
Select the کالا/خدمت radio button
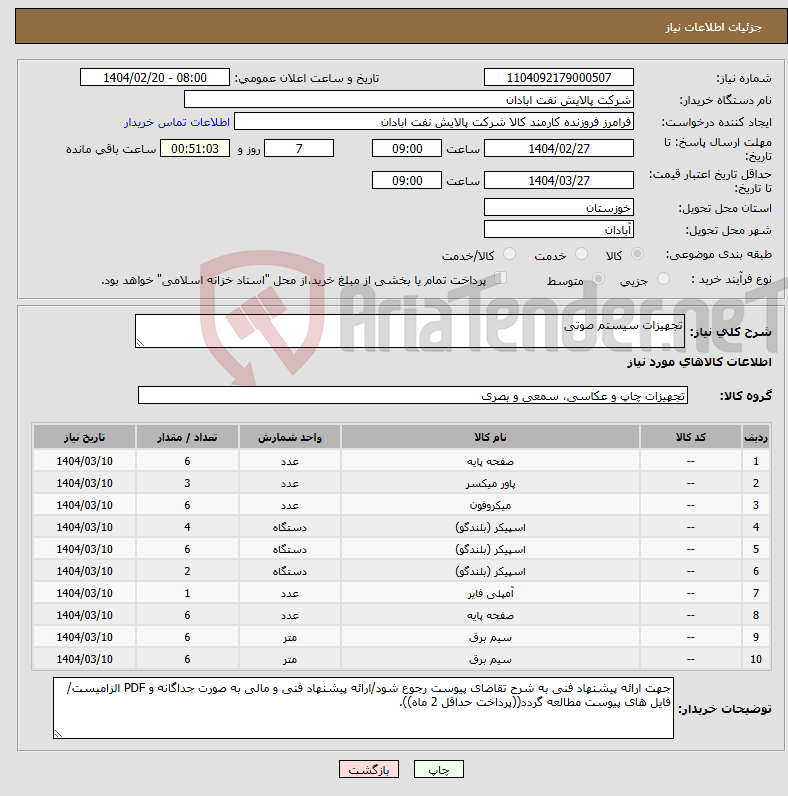tap(509, 254)
